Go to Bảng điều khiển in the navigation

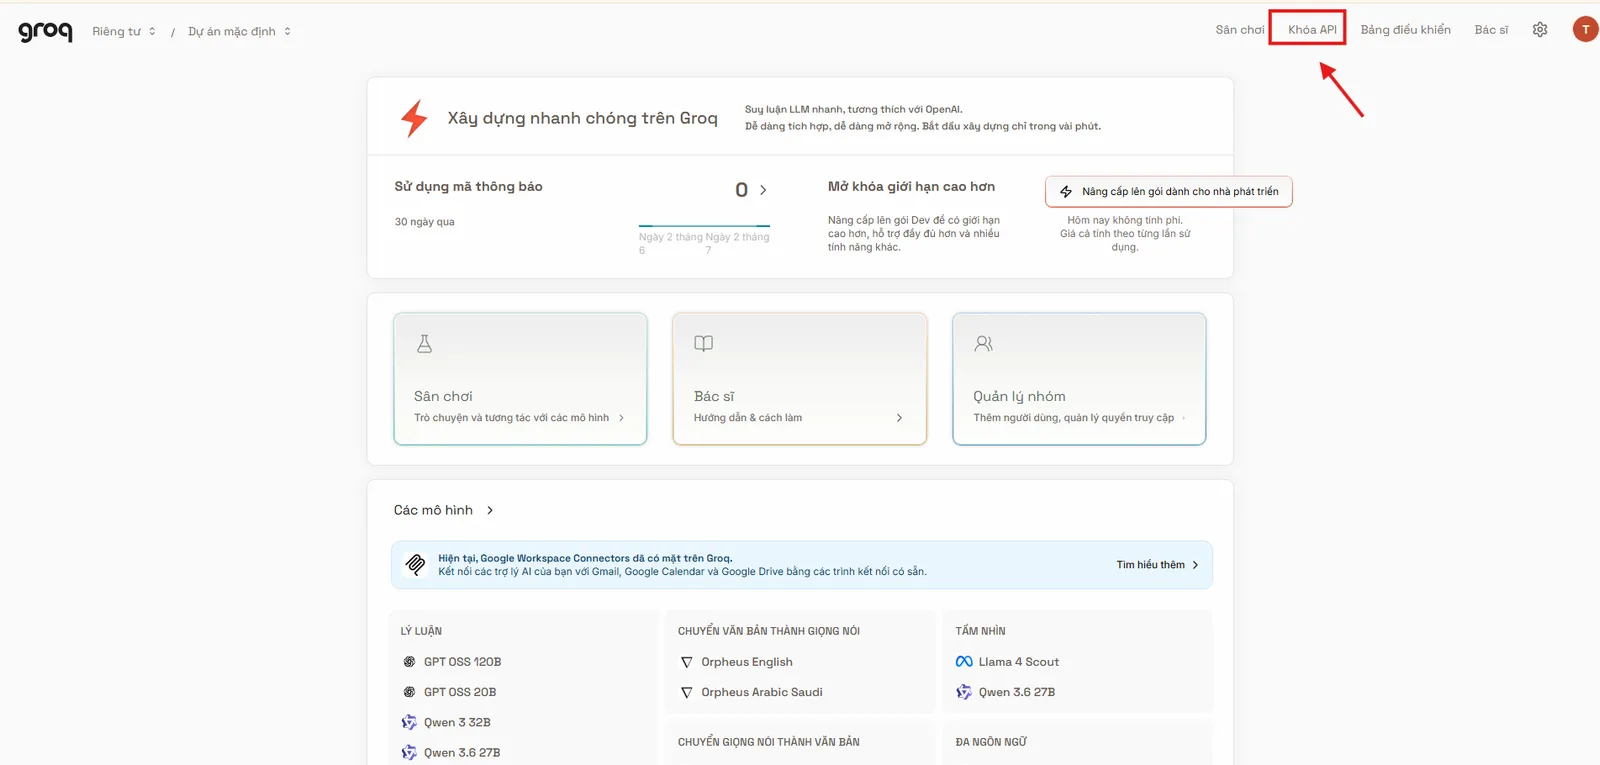(x=1405, y=30)
